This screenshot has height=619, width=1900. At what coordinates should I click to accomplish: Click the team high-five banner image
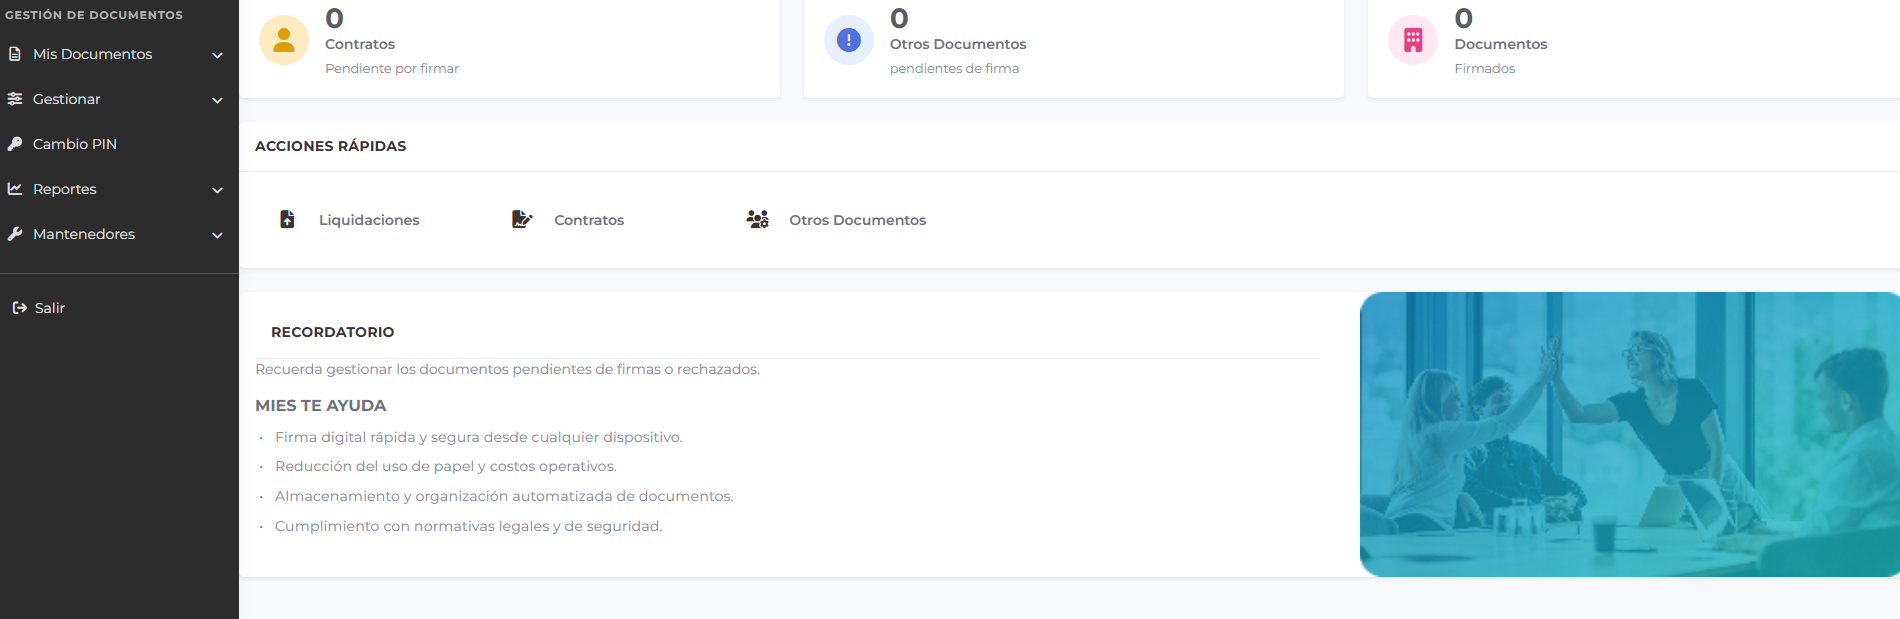(x=1628, y=434)
